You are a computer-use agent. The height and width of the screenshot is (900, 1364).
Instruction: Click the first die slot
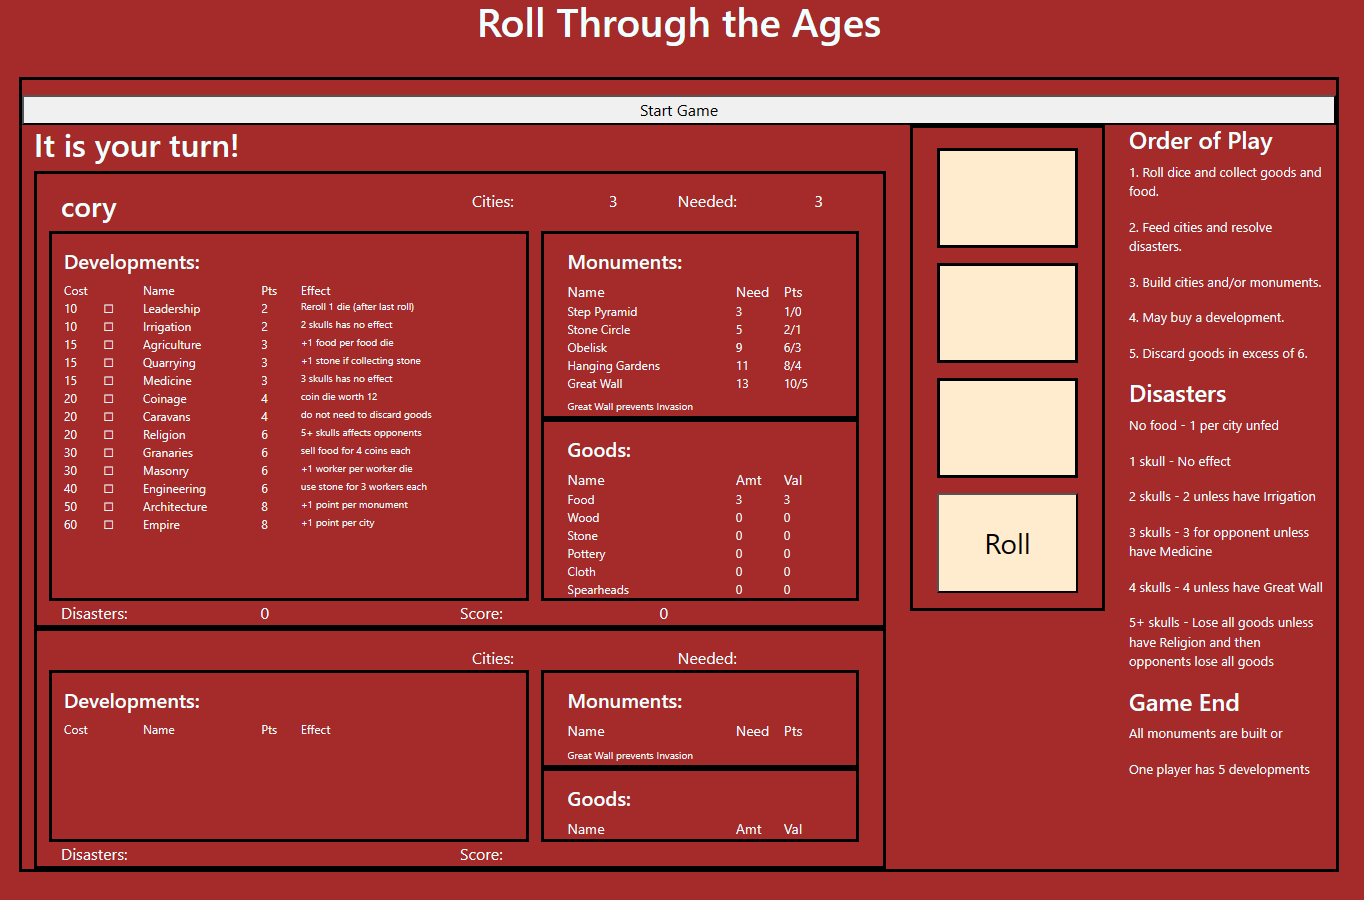tap(1007, 197)
